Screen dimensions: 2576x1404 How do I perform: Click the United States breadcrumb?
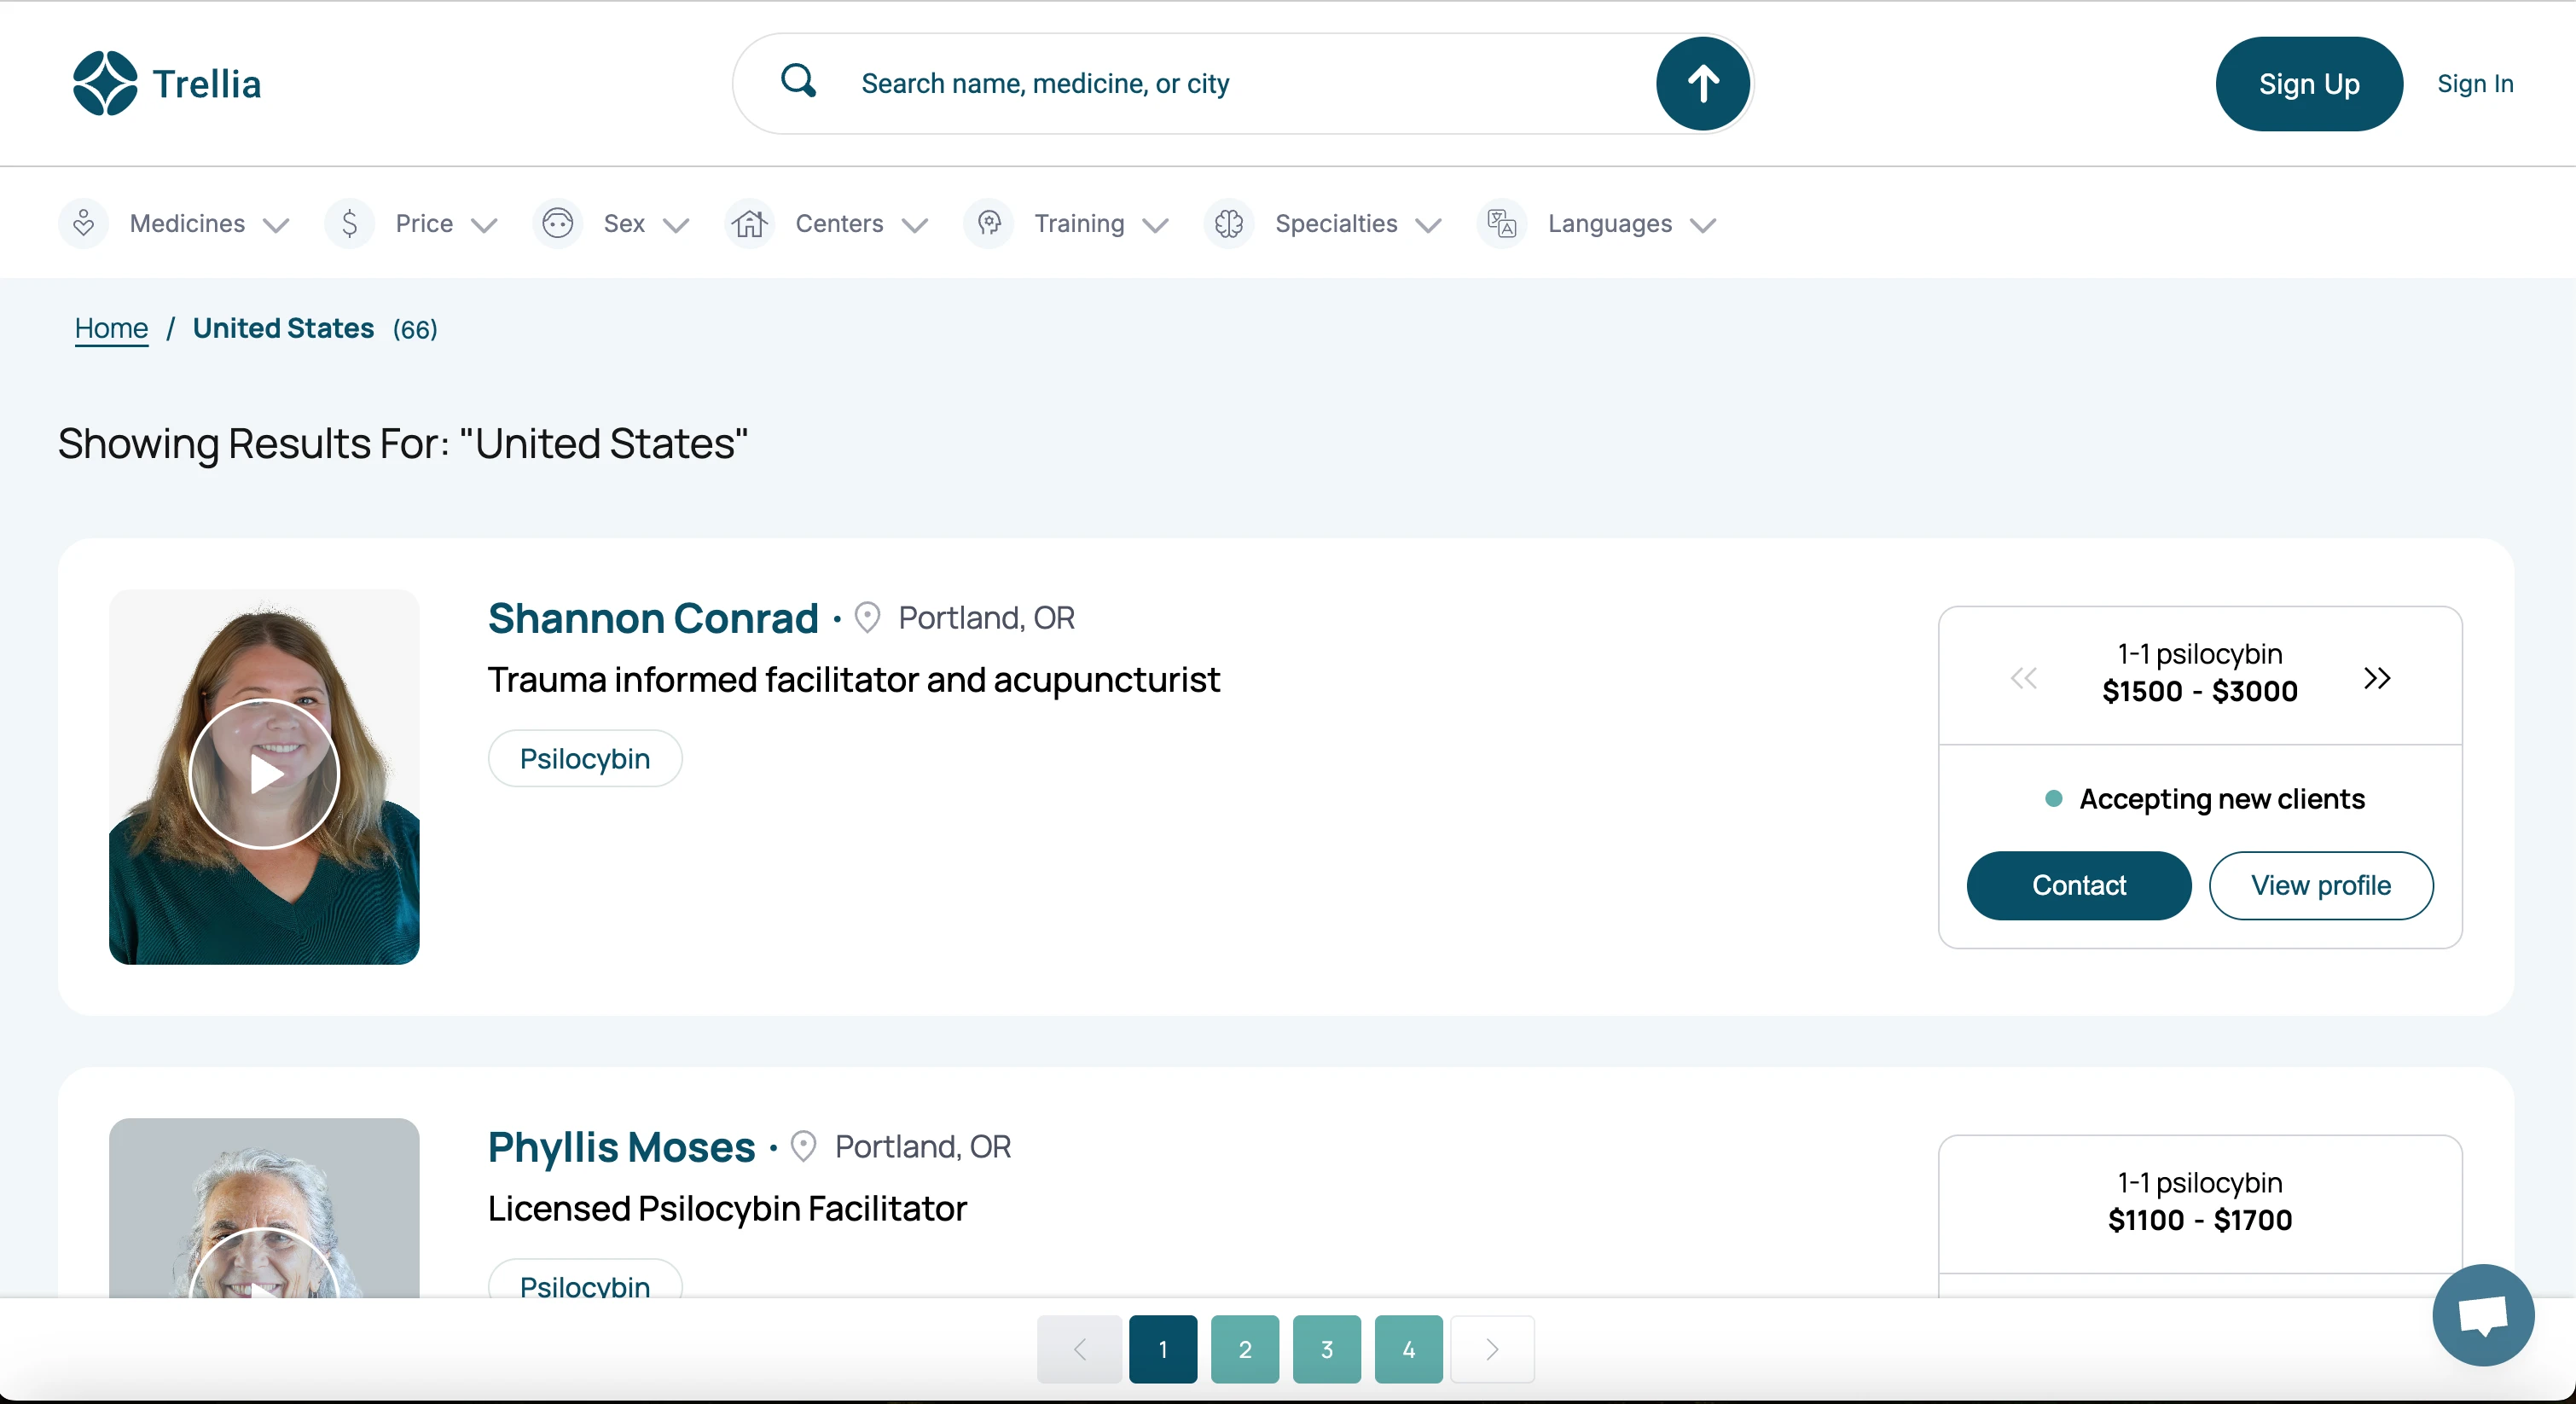[283, 328]
